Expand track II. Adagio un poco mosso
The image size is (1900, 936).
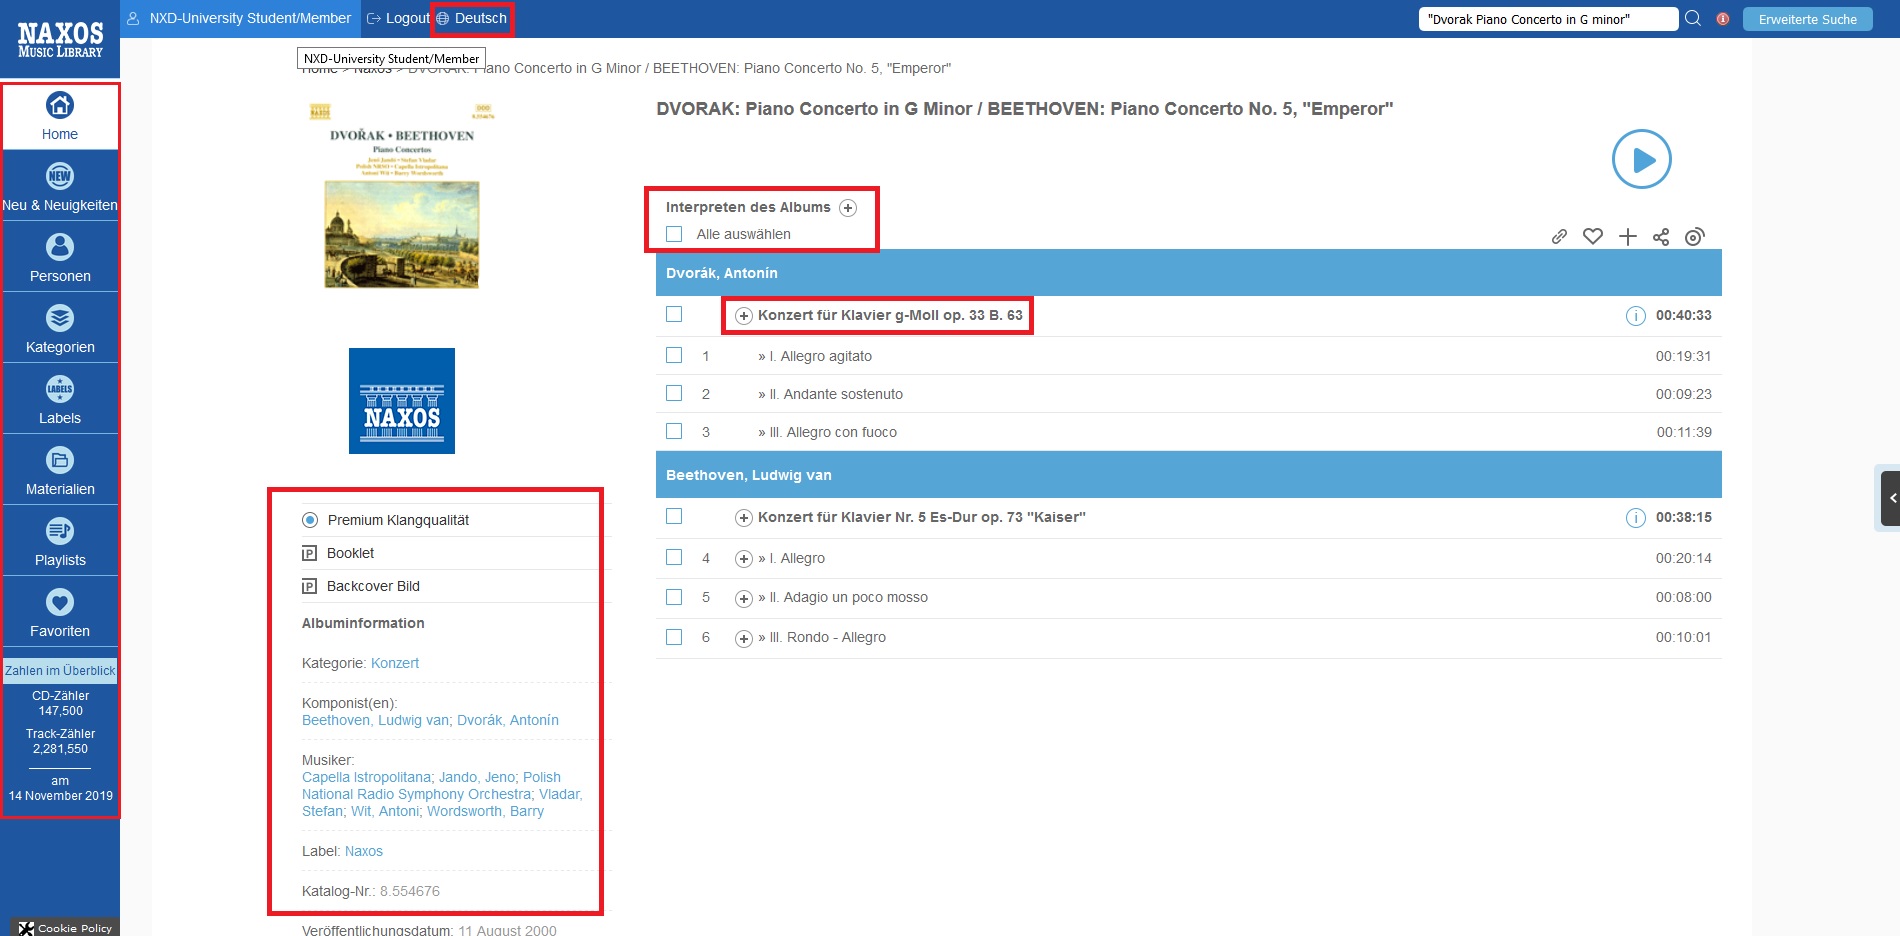point(743,598)
